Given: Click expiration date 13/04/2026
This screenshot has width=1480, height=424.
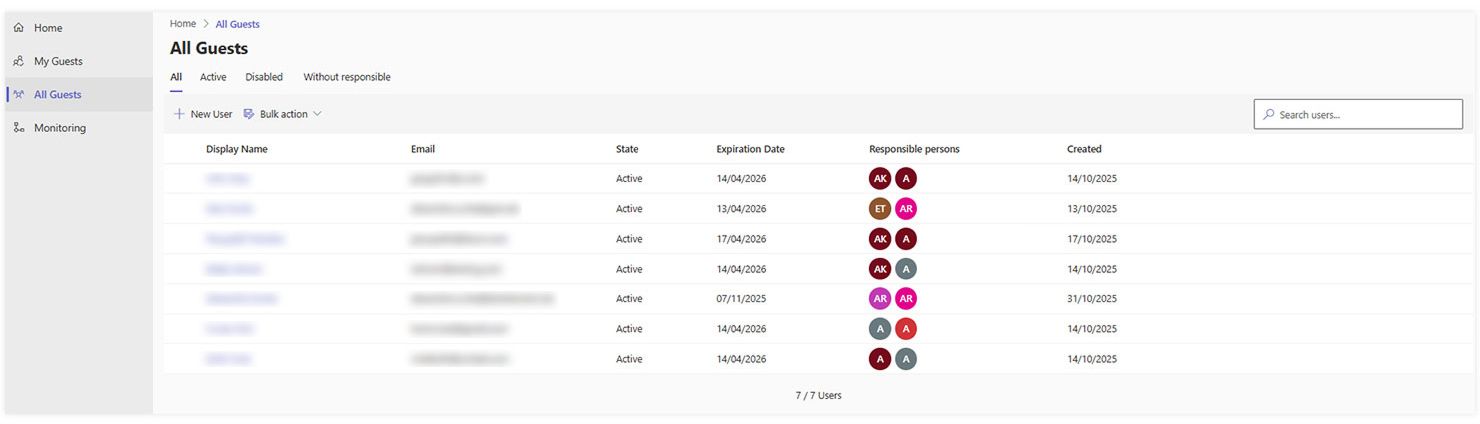Looking at the screenshot, I should tap(741, 209).
